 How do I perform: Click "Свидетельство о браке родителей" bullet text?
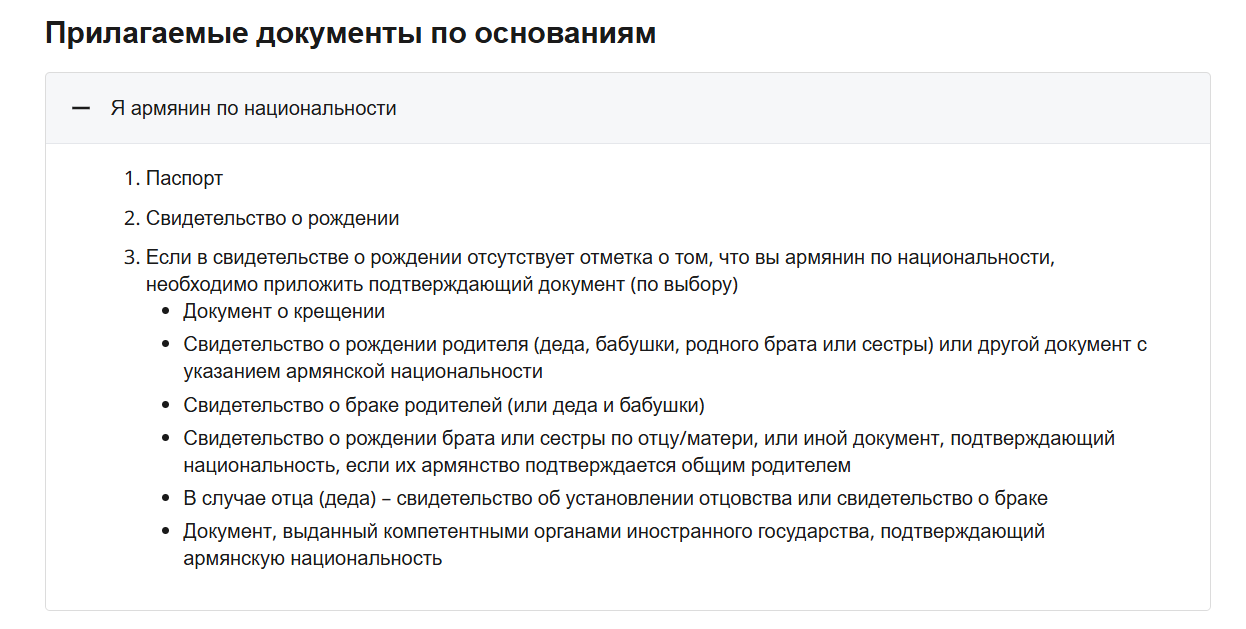(x=444, y=405)
